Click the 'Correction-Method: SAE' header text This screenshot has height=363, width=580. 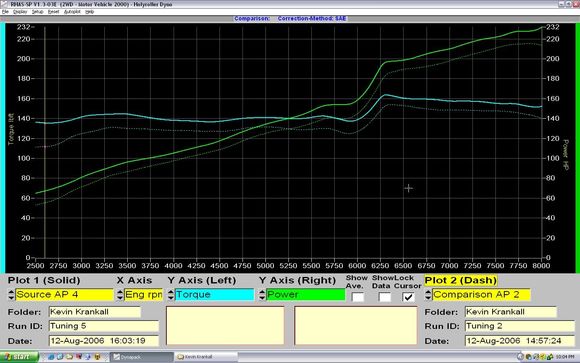click(312, 19)
